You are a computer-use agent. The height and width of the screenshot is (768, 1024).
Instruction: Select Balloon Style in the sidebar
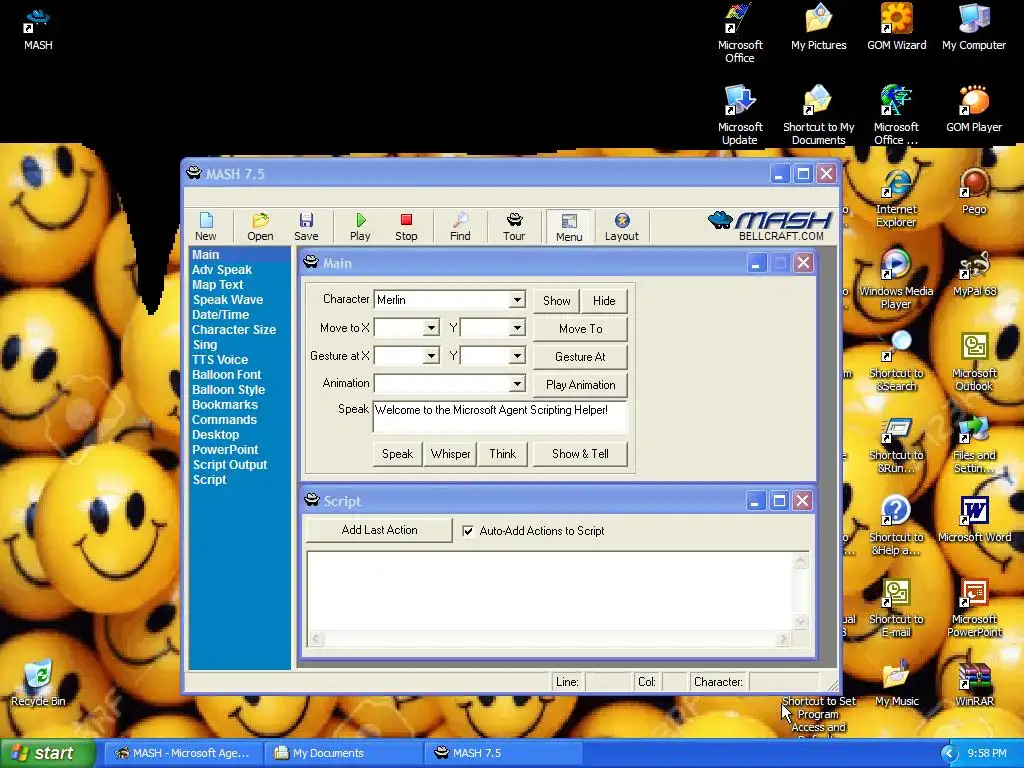(229, 390)
